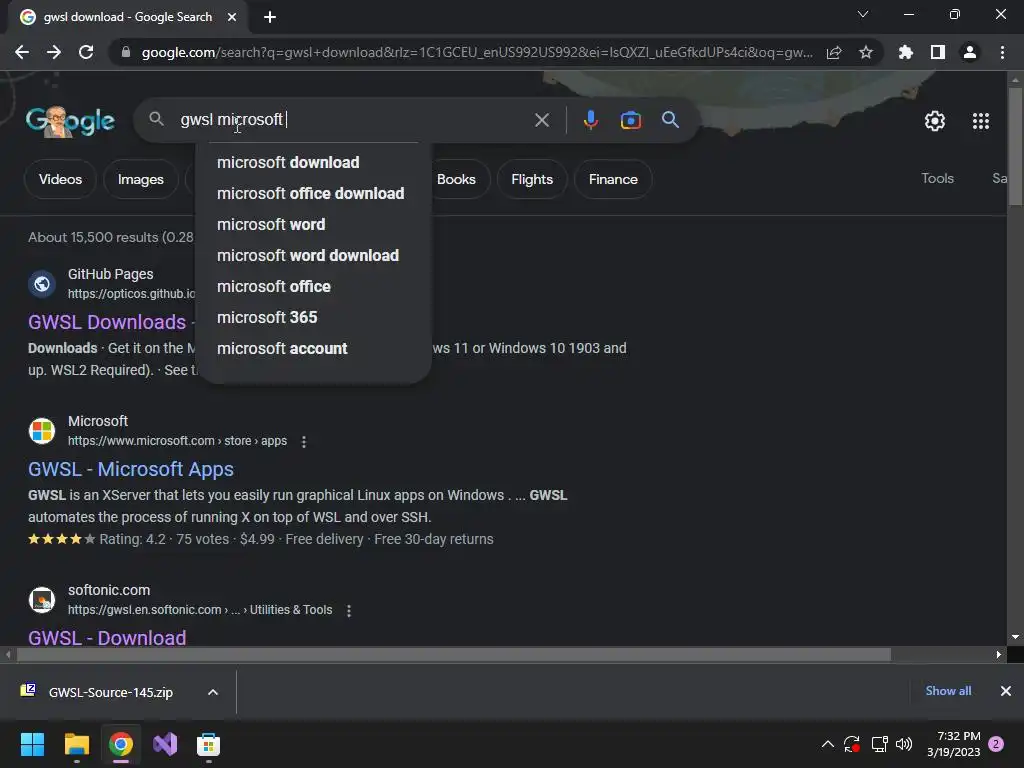The image size is (1024, 768).
Task: Go forward to the next page
Action: 54,52
